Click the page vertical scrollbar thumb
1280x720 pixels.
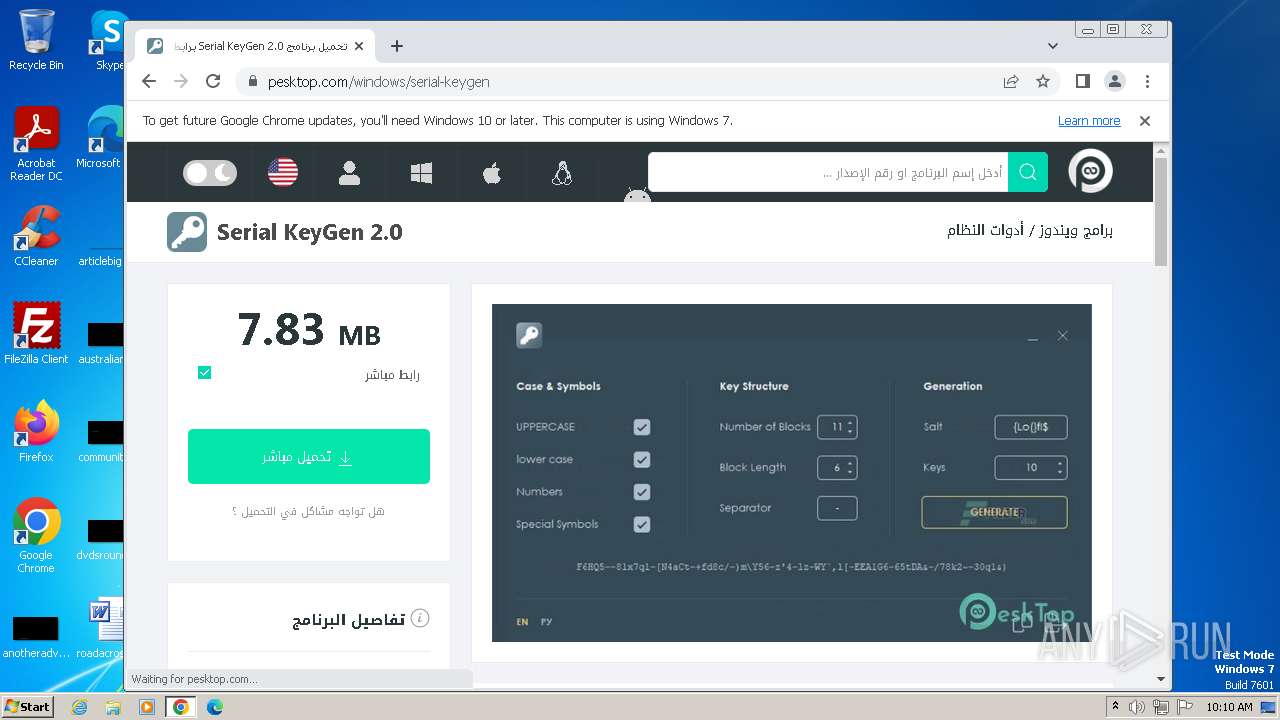[x=1160, y=211]
